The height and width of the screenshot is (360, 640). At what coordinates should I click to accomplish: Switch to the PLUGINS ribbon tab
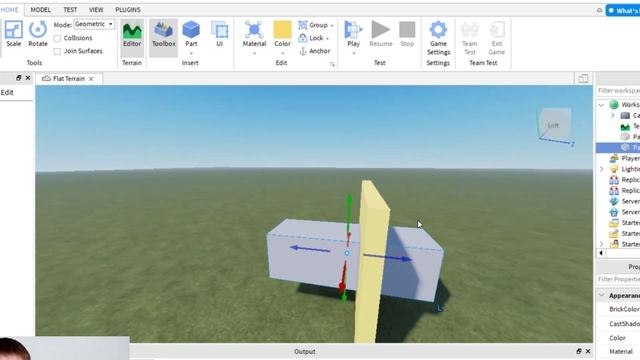tap(128, 9)
